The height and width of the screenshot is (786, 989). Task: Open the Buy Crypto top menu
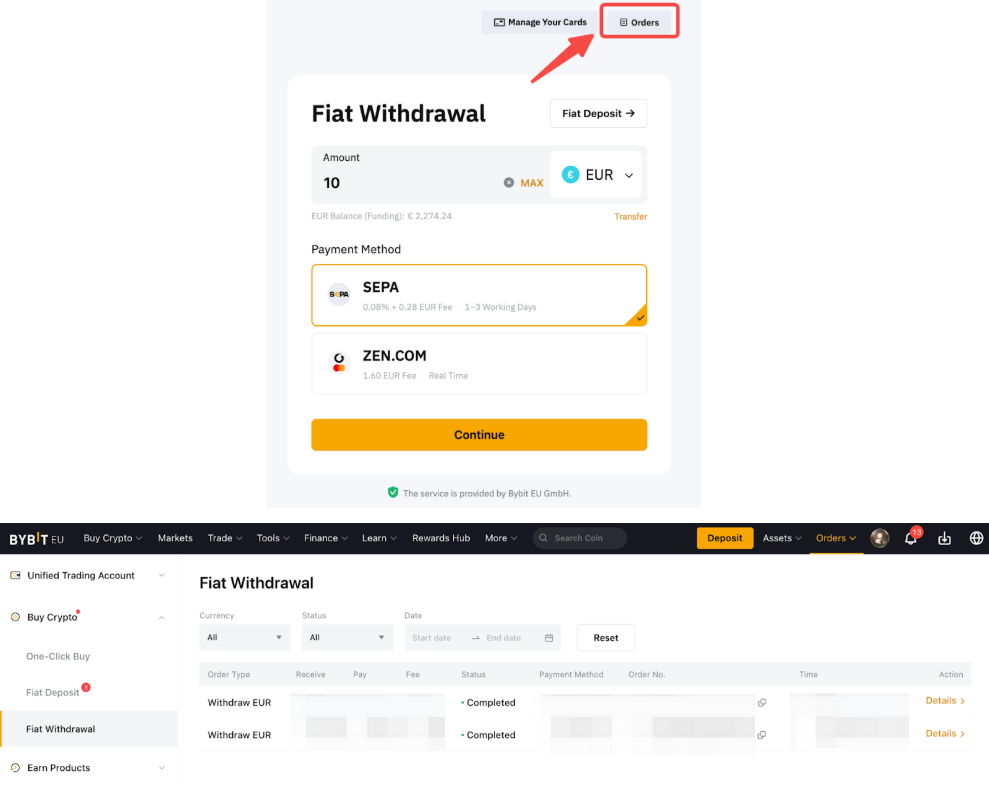click(x=112, y=538)
